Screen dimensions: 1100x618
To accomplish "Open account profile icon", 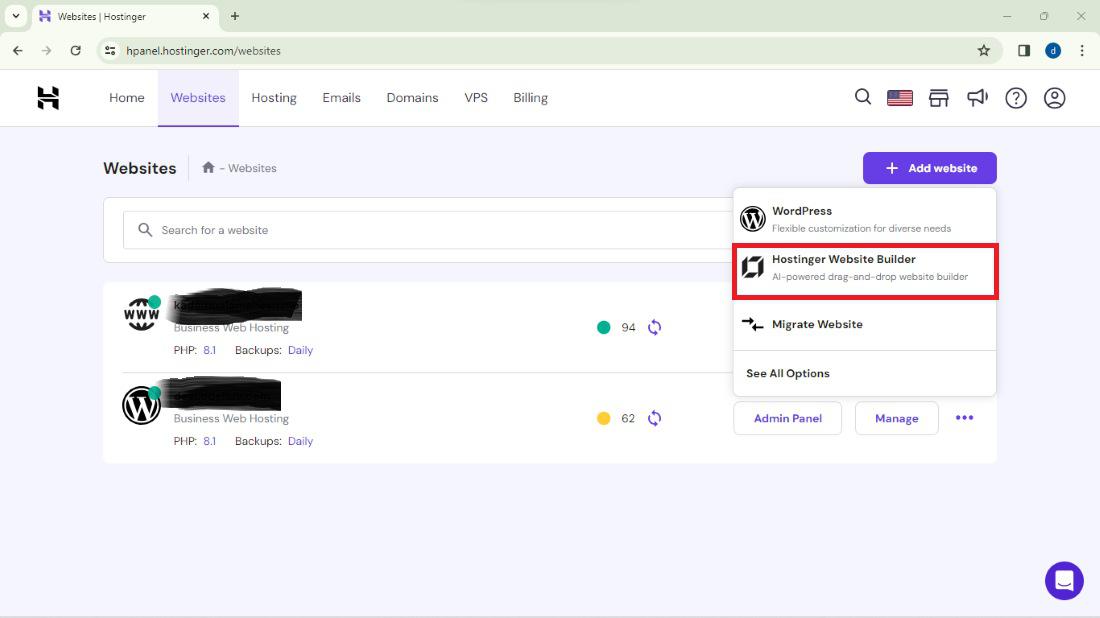I will pyautogui.click(x=1054, y=98).
